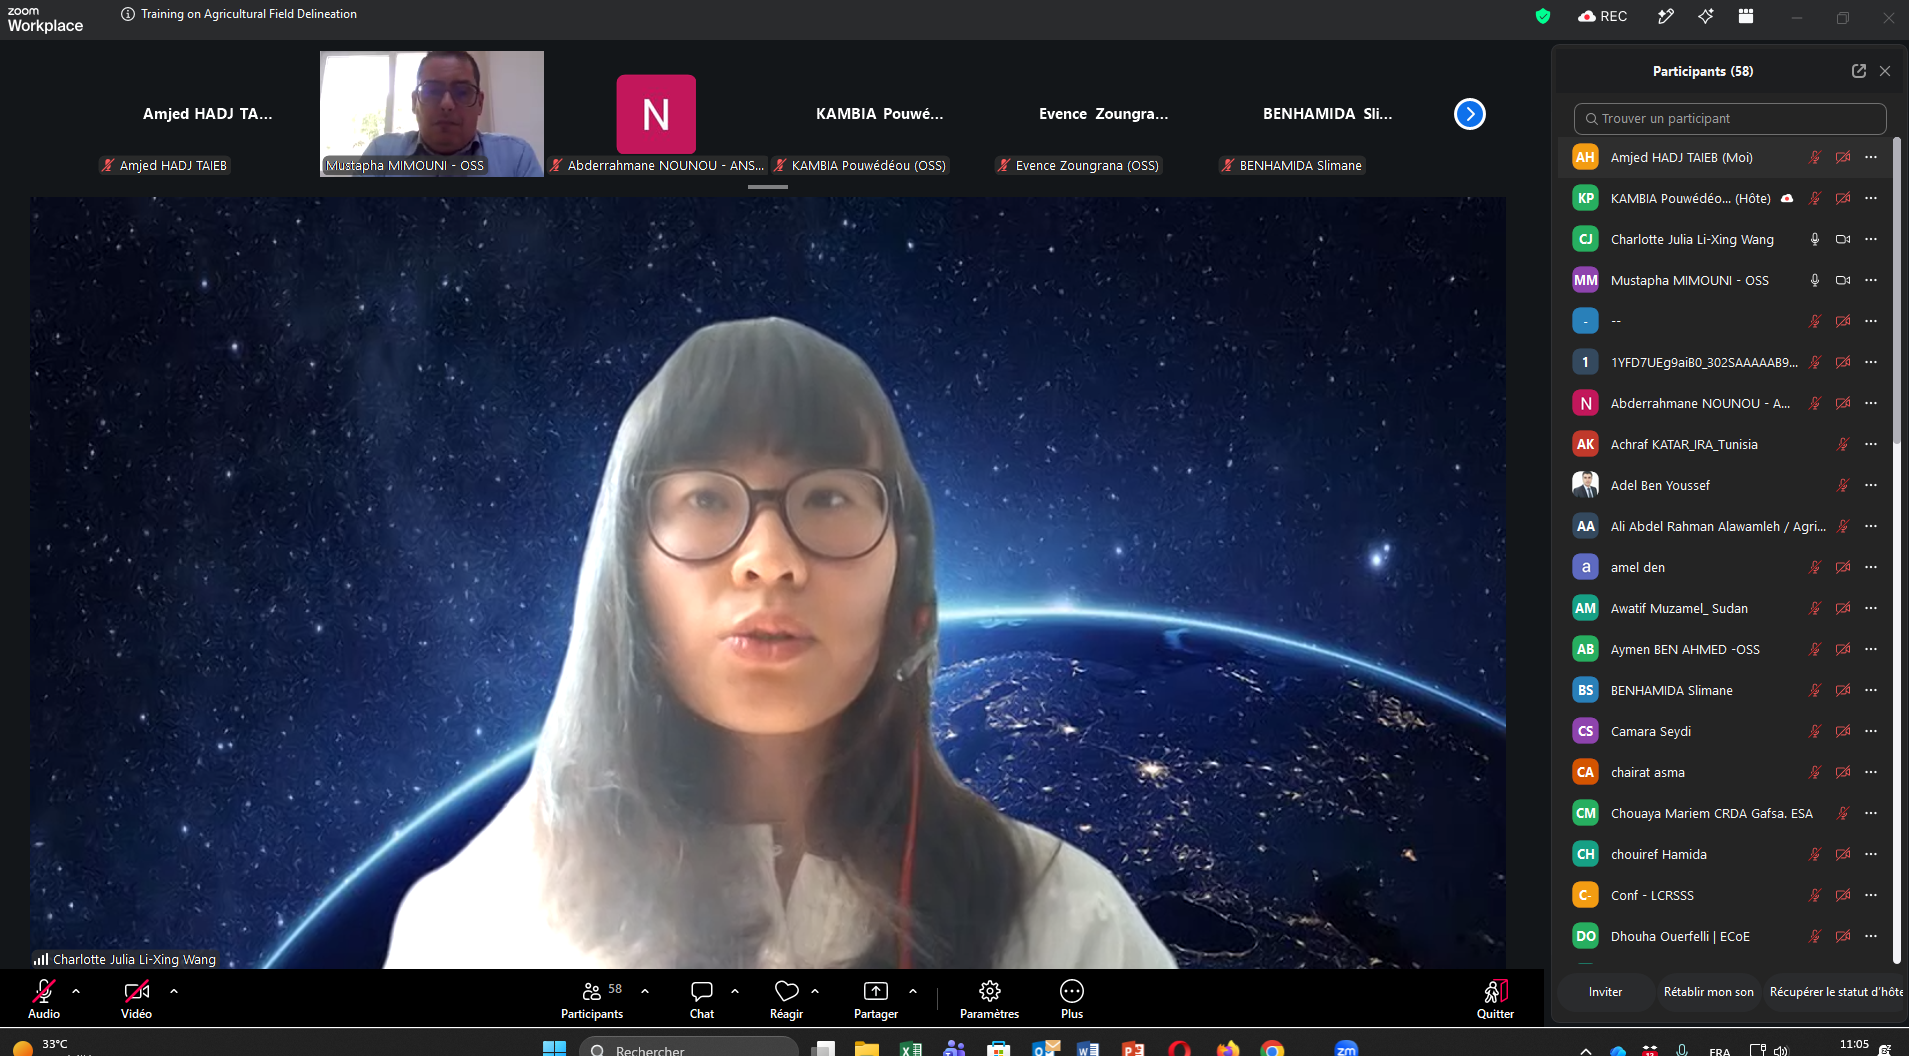Click Récupérer le statut d'hôte button
1909x1056 pixels.
[x=1836, y=992]
